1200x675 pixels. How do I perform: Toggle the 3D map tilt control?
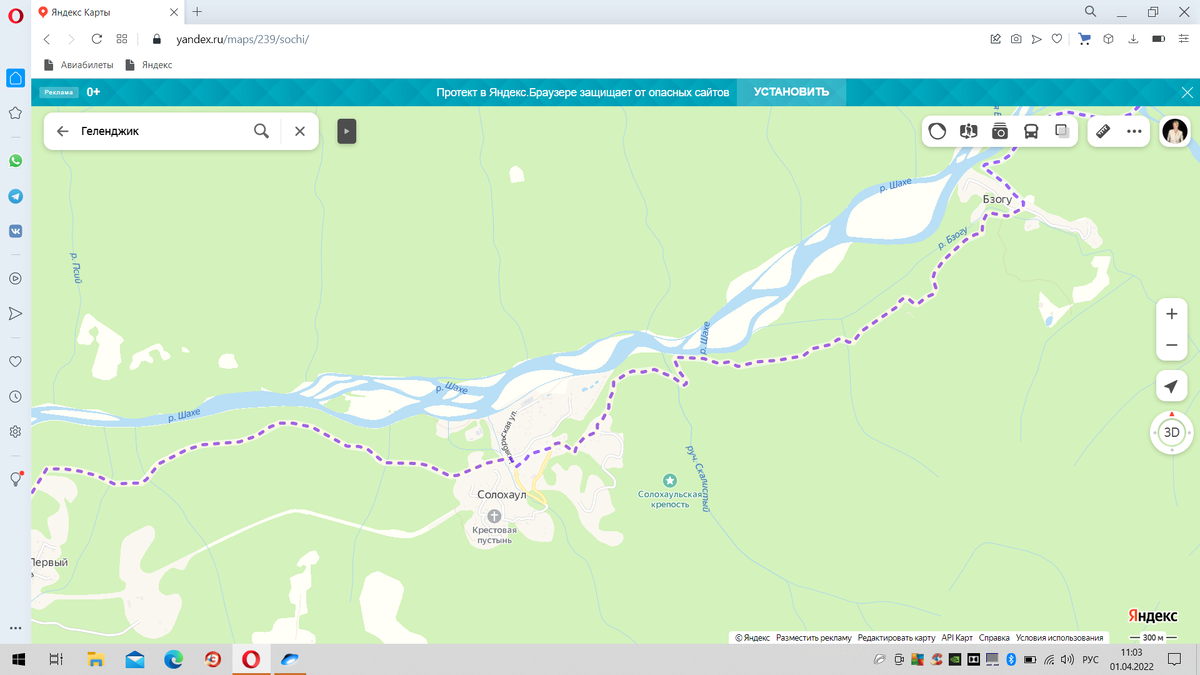point(1172,433)
